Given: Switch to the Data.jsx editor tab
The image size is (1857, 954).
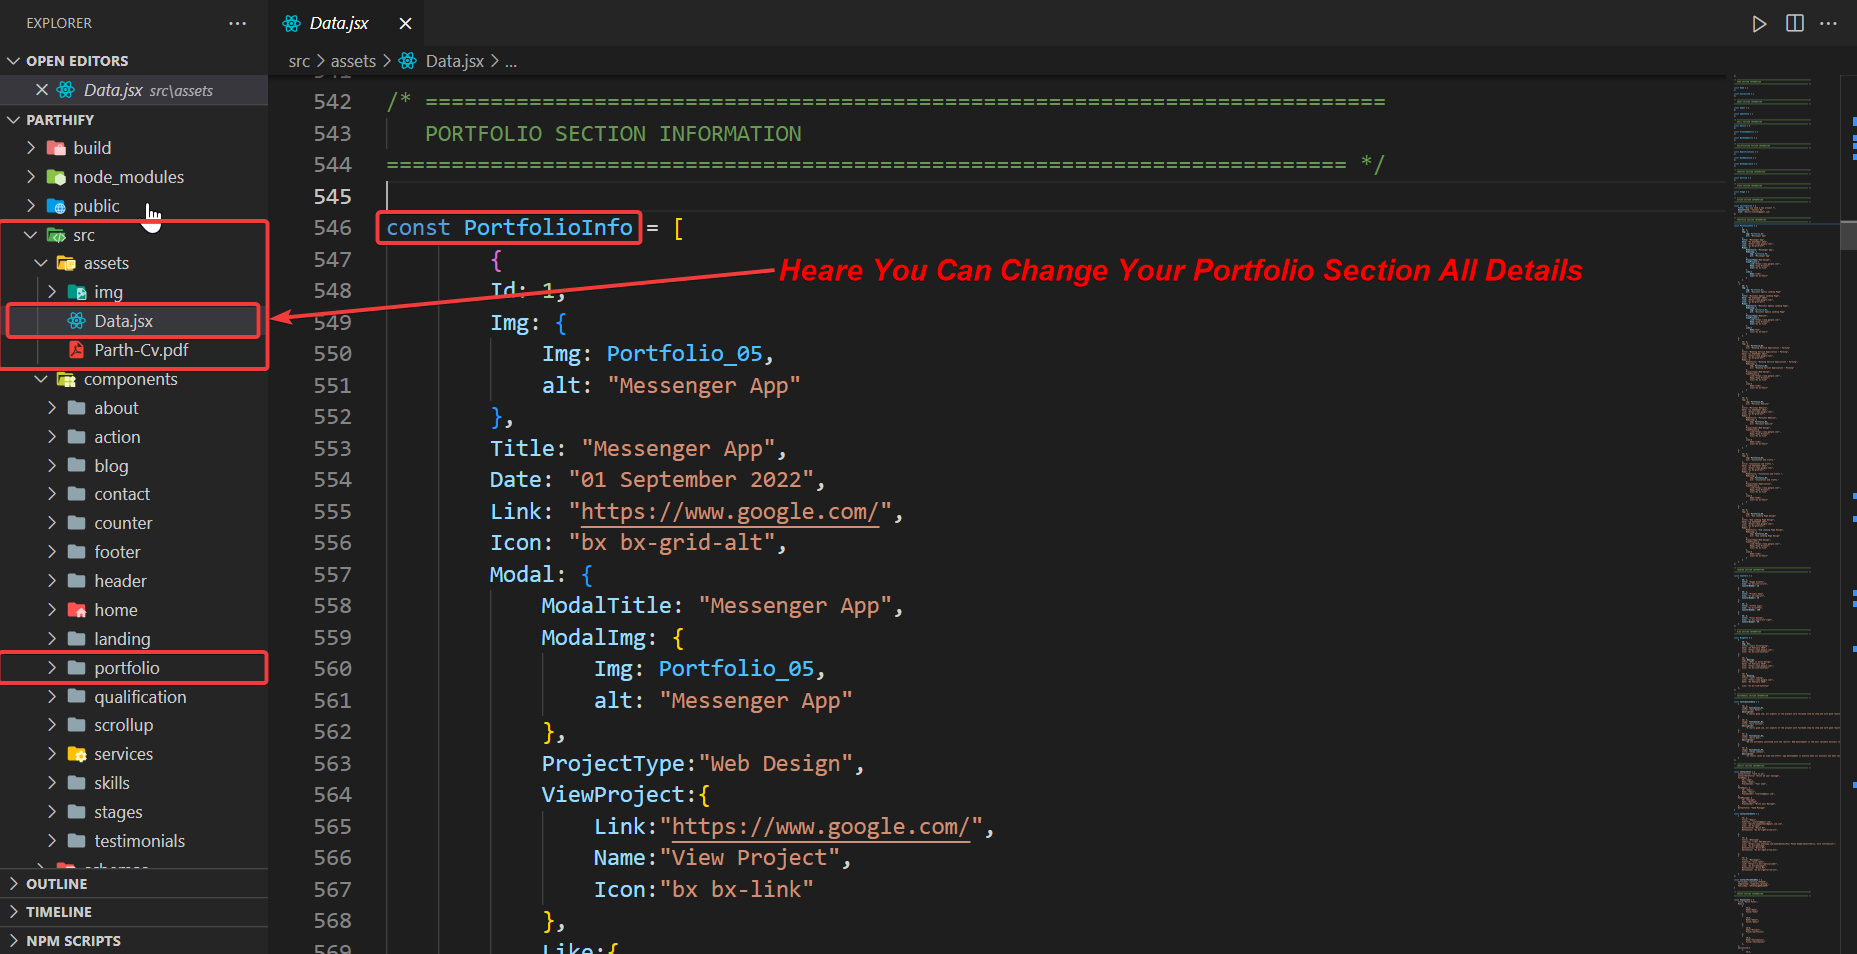Looking at the screenshot, I should click(338, 23).
